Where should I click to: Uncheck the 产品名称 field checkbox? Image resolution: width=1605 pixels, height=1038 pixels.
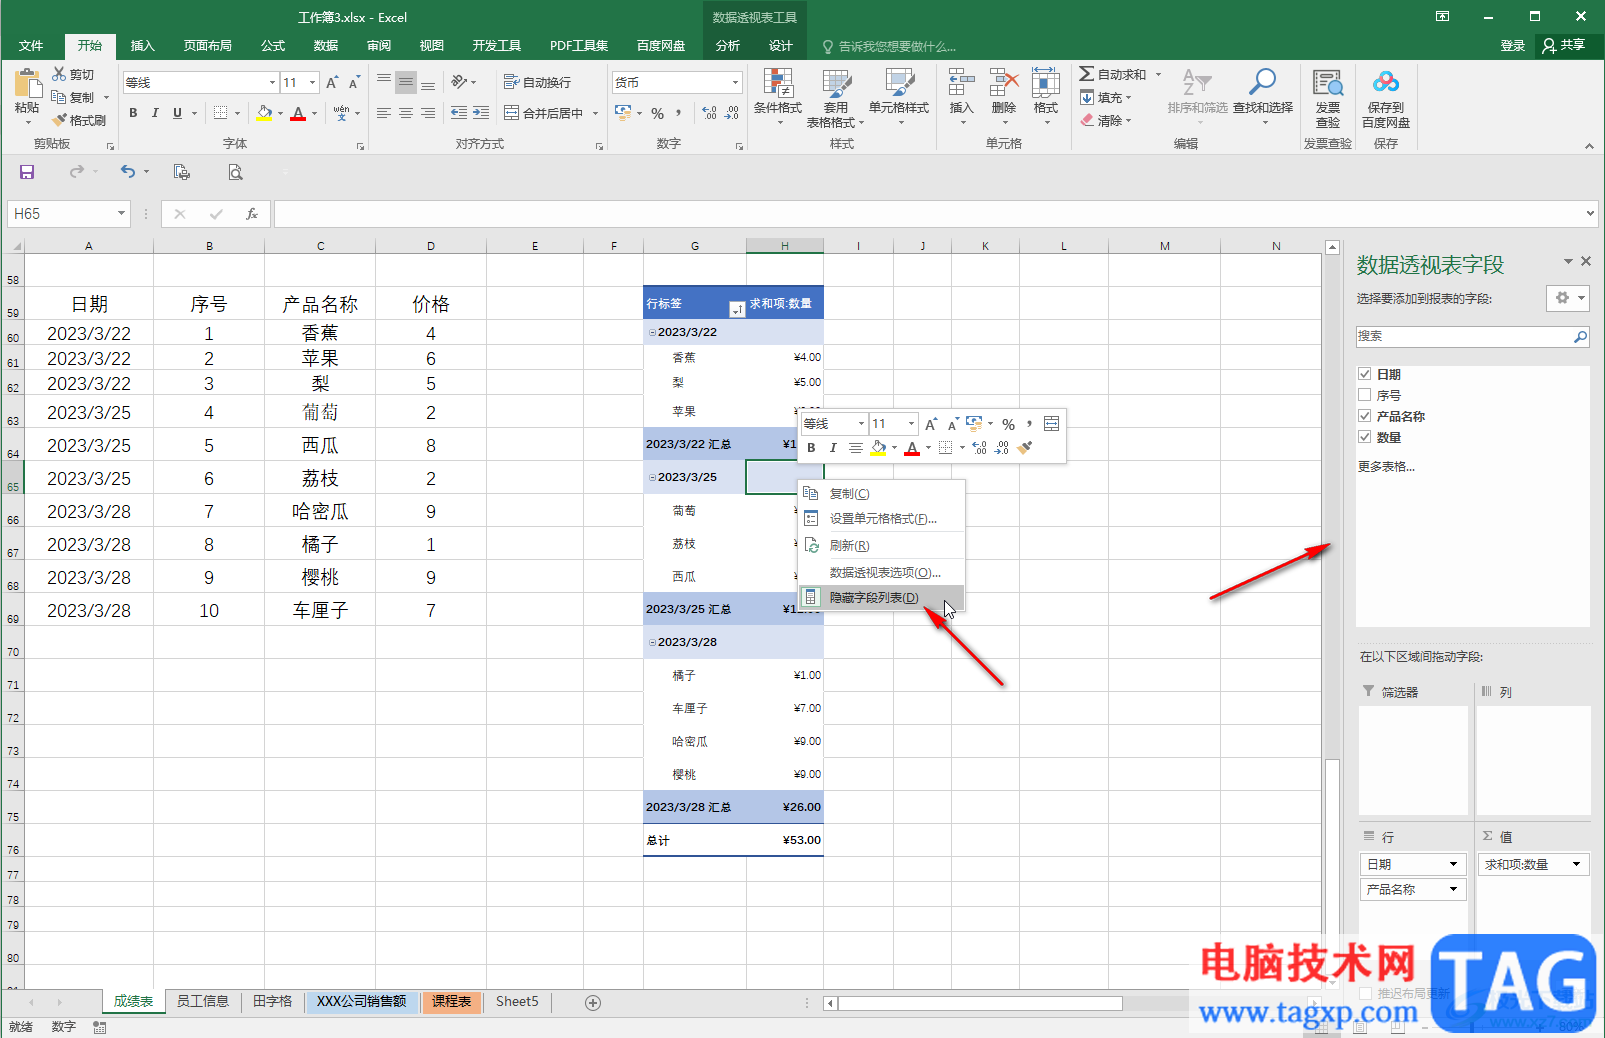coord(1364,416)
